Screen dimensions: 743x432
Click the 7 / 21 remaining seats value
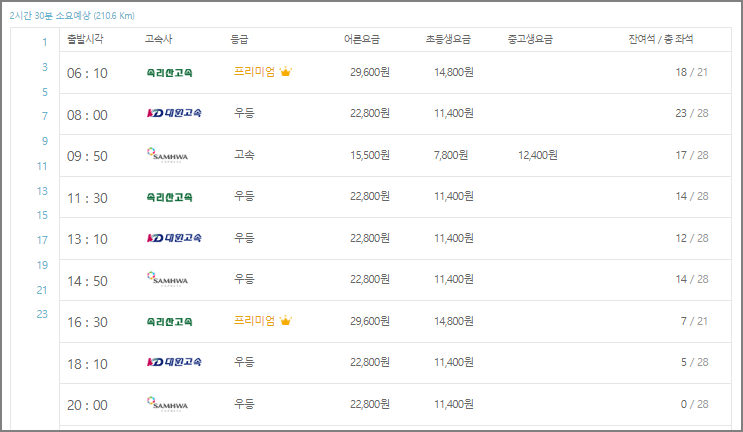pyautogui.click(x=694, y=321)
